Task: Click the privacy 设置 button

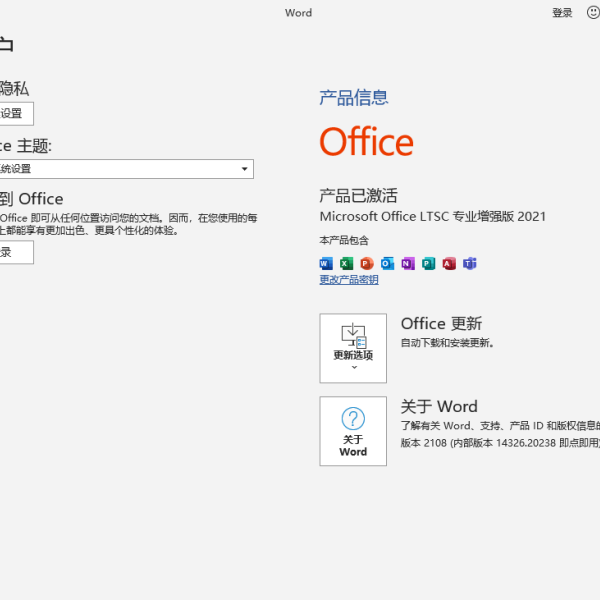Action: (16, 114)
